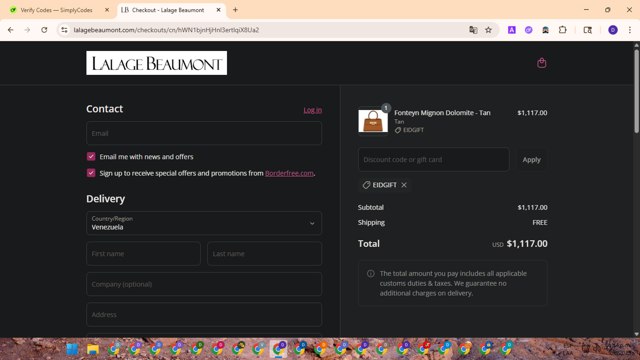Screen dimensions: 640x360
Task: Open Chrome's three-dot menu
Action: coord(630,30)
